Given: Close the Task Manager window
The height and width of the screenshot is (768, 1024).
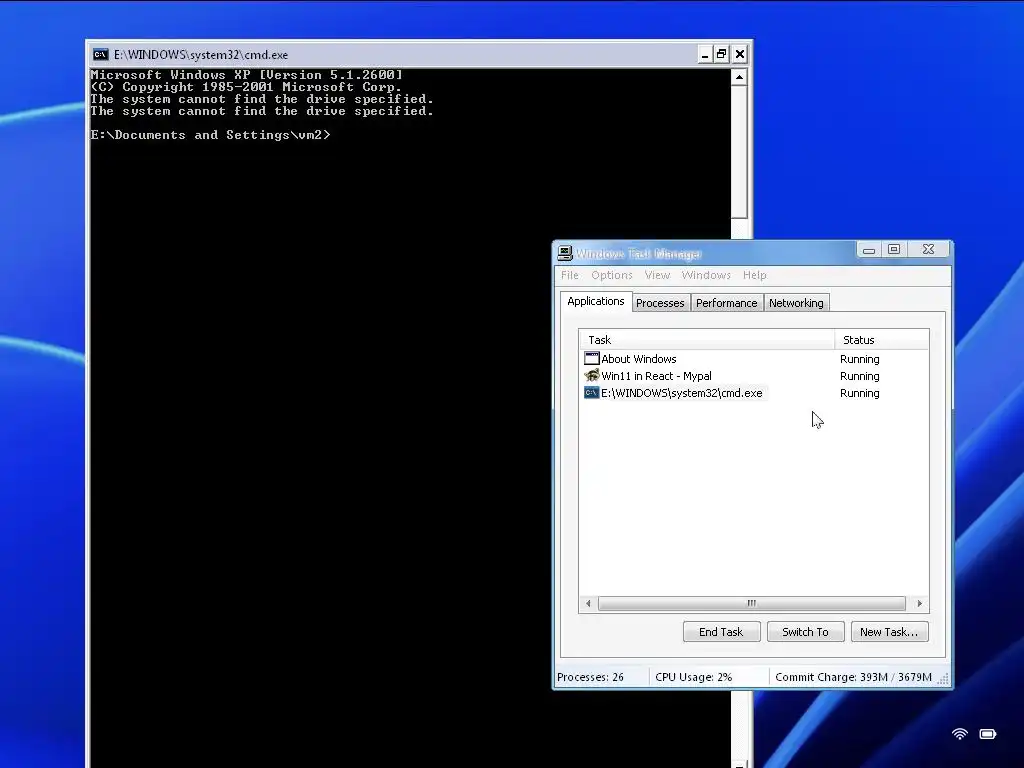Looking at the screenshot, I should pos(928,249).
